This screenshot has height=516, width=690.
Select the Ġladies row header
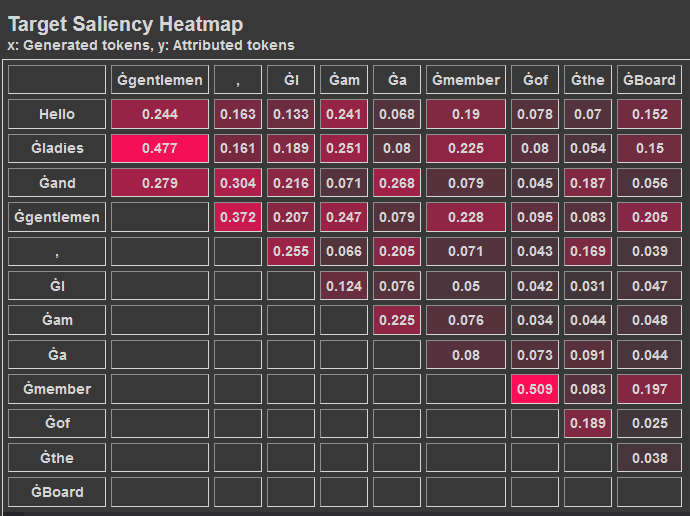57,149
